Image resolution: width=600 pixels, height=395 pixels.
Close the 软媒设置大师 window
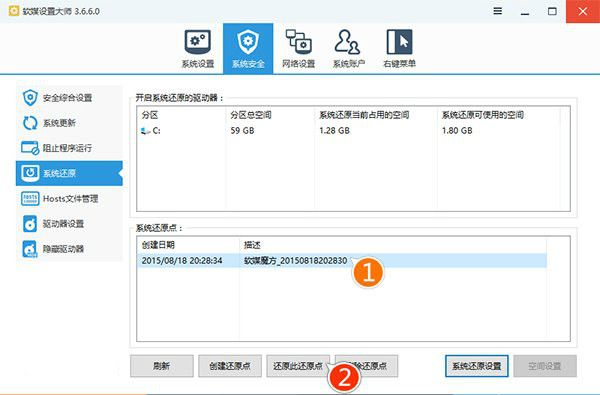(x=583, y=11)
